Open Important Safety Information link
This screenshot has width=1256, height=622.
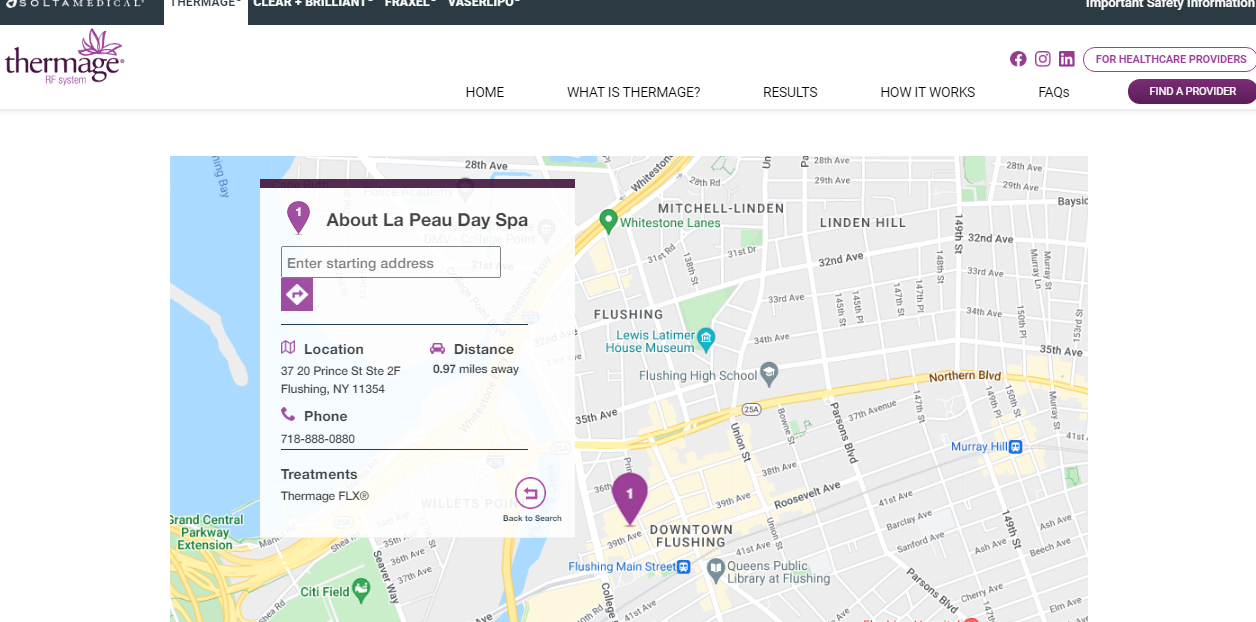point(1170,4)
